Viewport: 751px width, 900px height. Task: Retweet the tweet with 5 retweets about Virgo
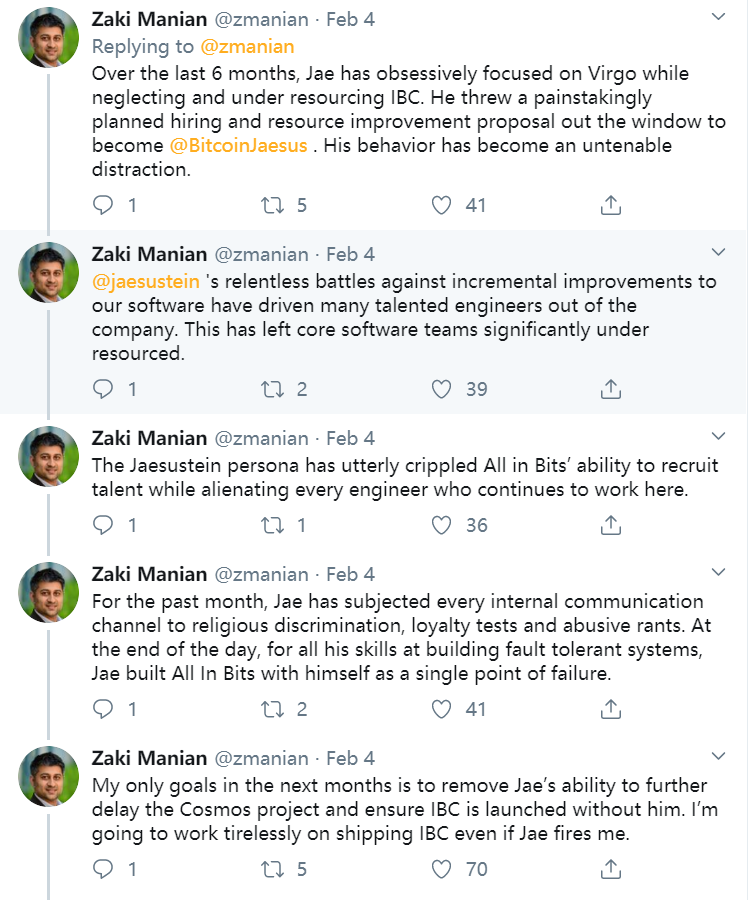click(273, 205)
